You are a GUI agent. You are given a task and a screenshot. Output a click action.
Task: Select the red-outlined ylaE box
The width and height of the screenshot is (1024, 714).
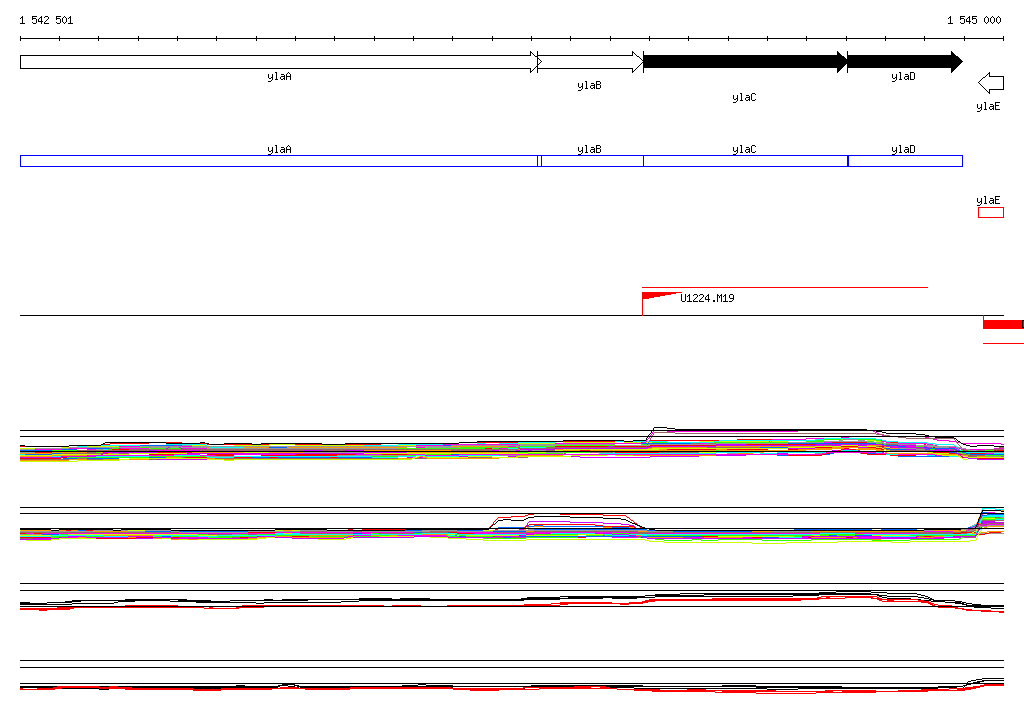click(x=990, y=212)
